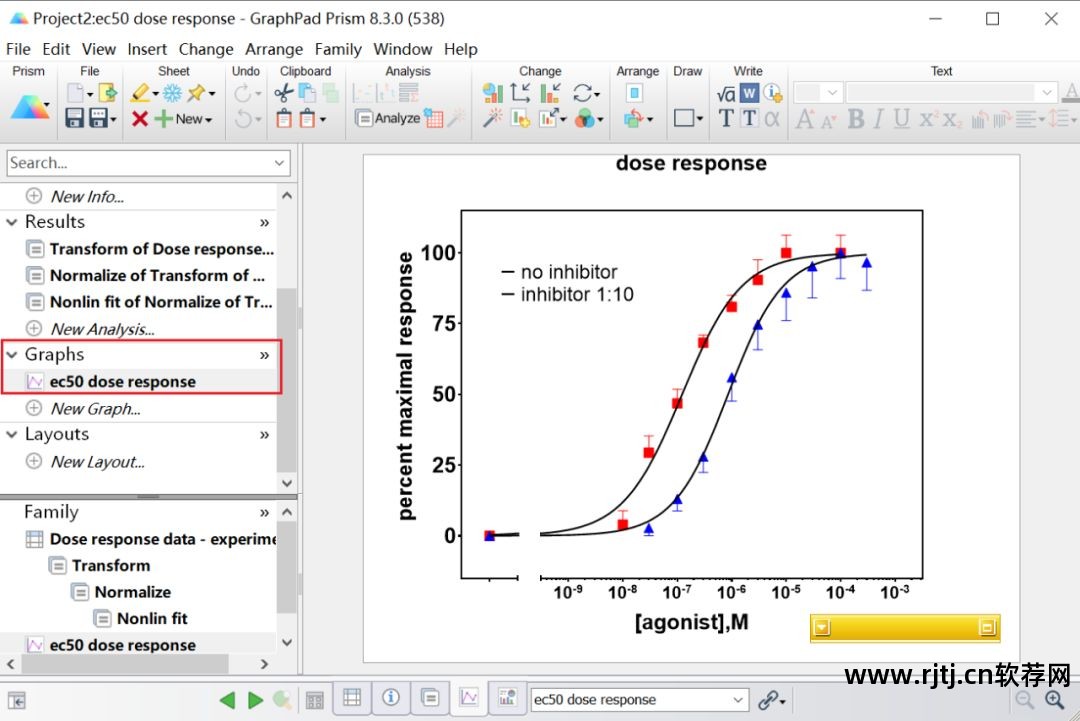This screenshot has height=721, width=1080.
Task: Open the Insert menu
Action: [x=147, y=49]
